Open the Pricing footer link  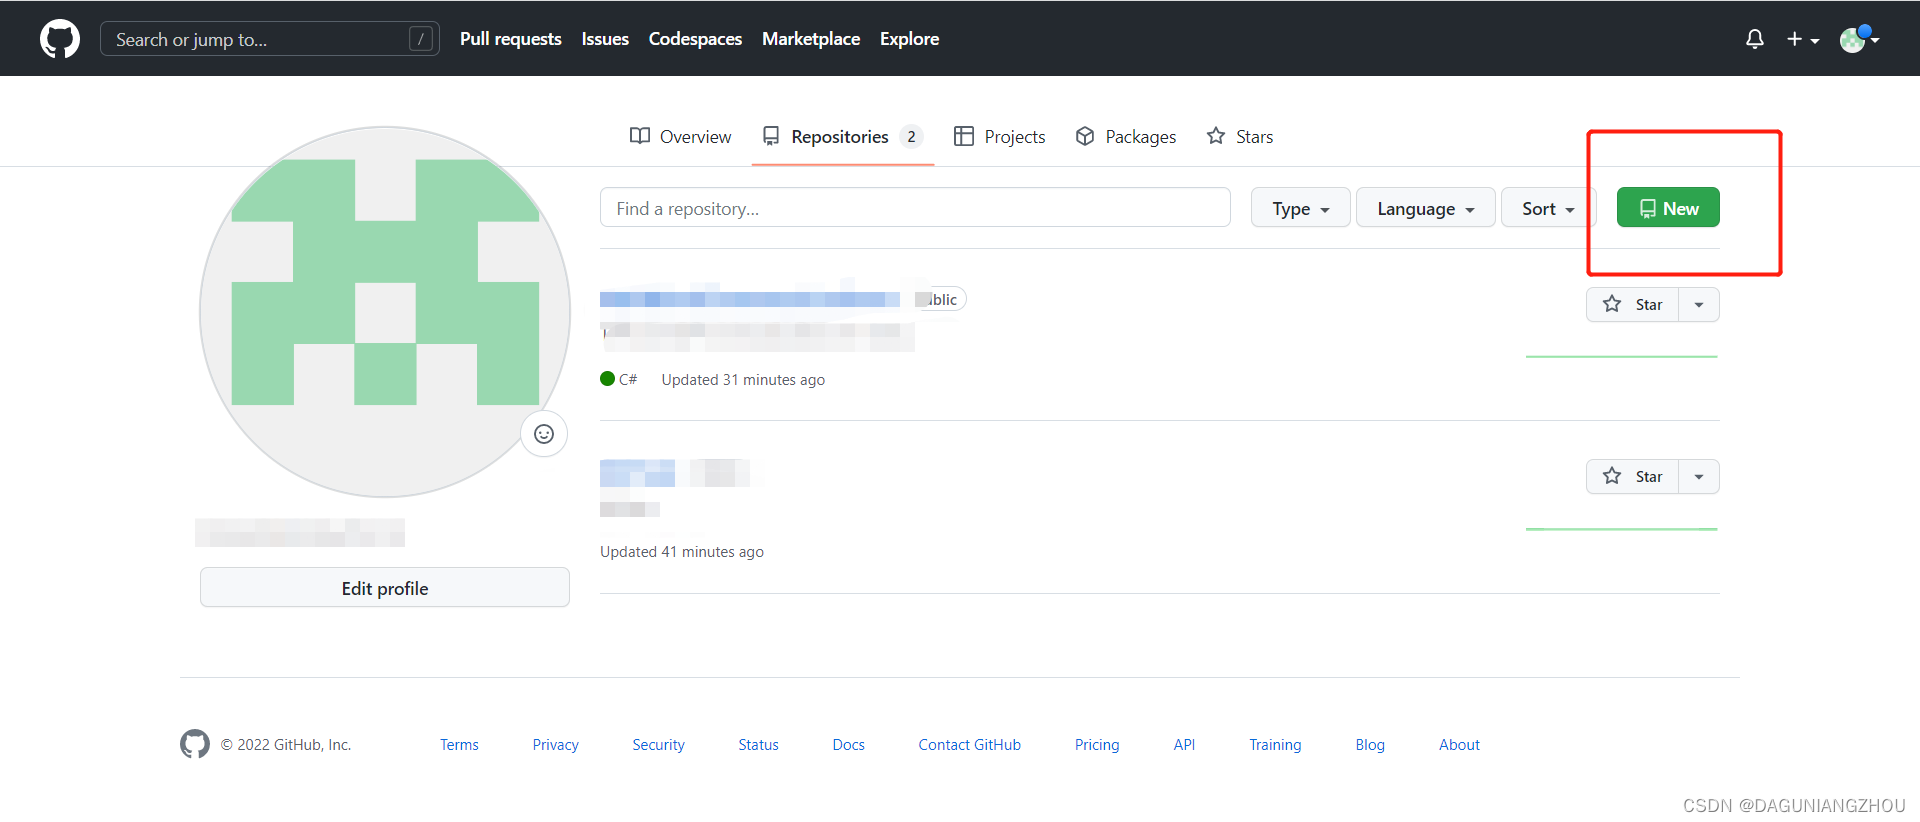click(x=1097, y=745)
